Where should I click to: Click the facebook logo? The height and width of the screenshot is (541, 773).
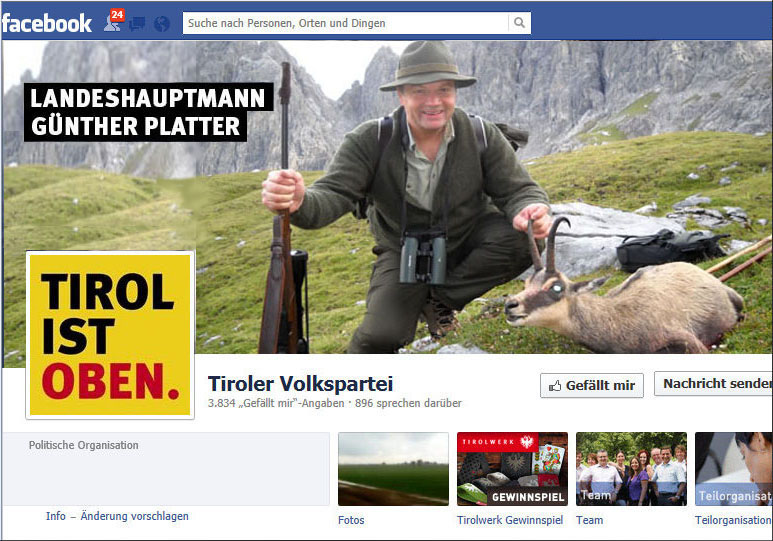[x=47, y=23]
